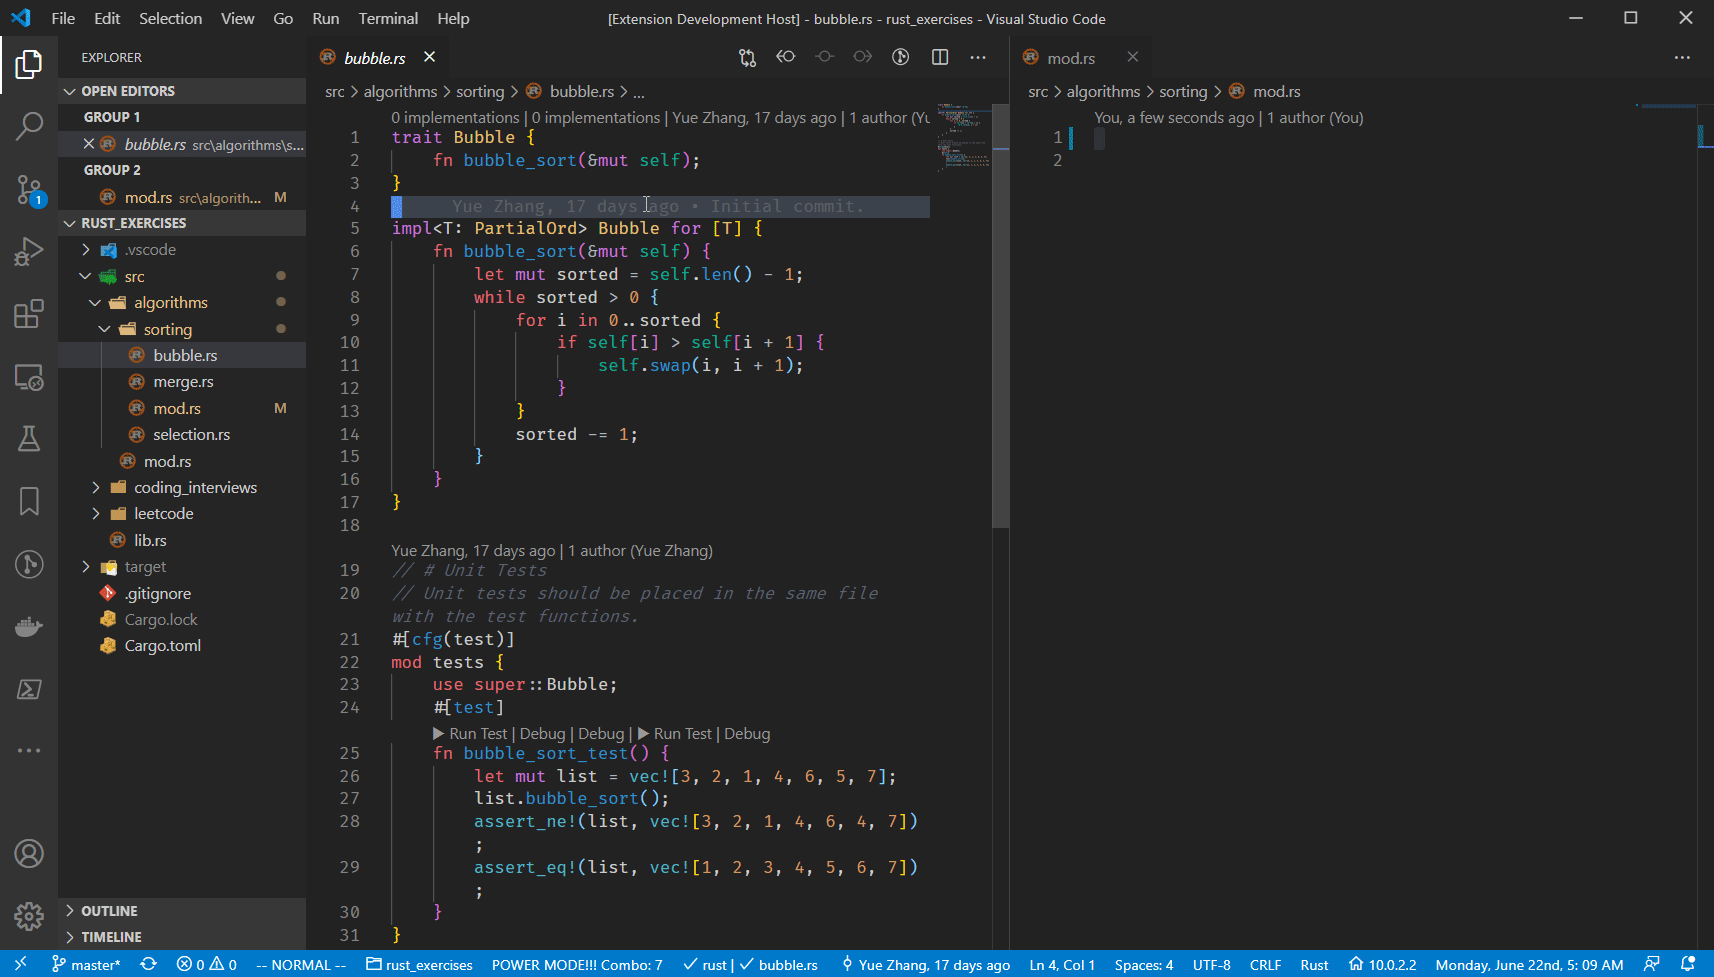1714x977 pixels.
Task: Open errors and warnings count in status bar
Action: click(x=207, y=964)
